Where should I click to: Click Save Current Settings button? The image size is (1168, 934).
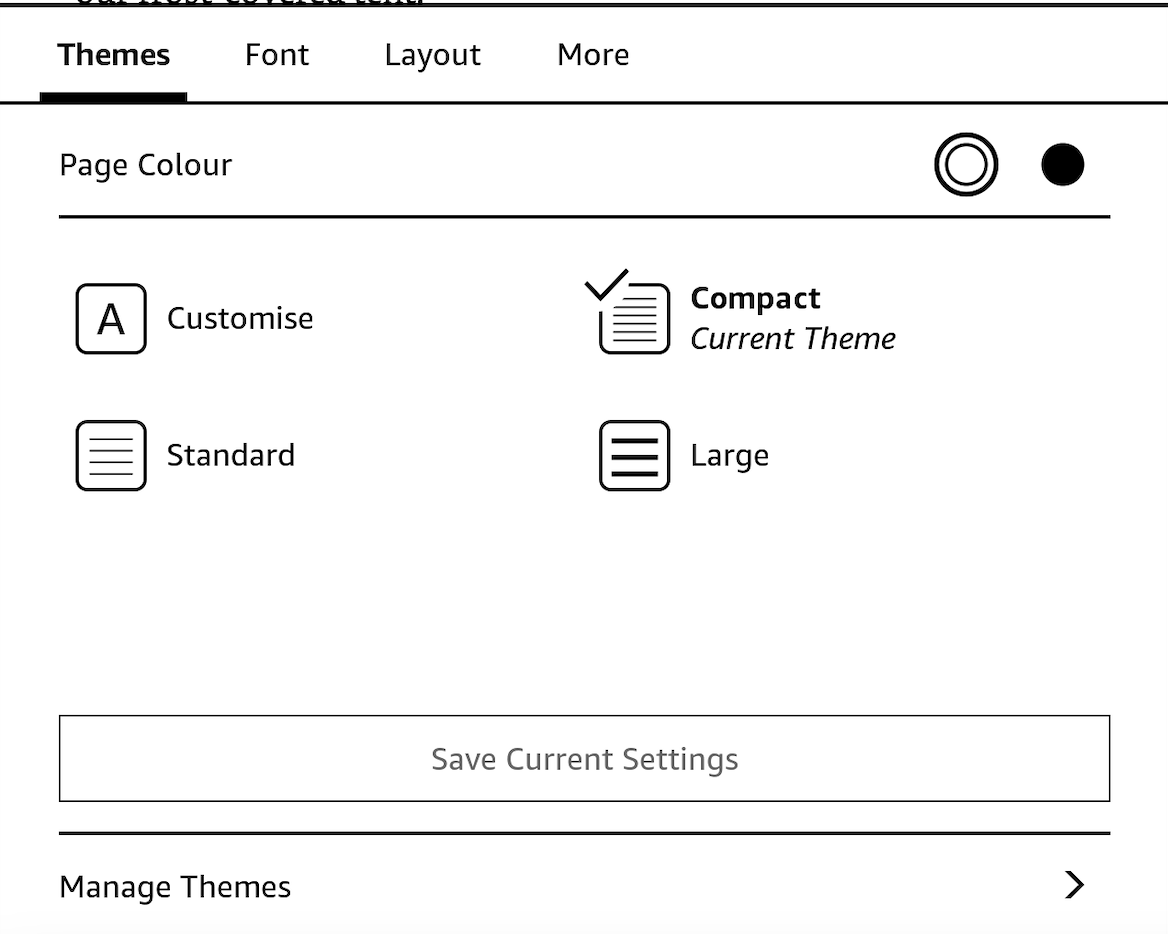click(x=585, y=758)
